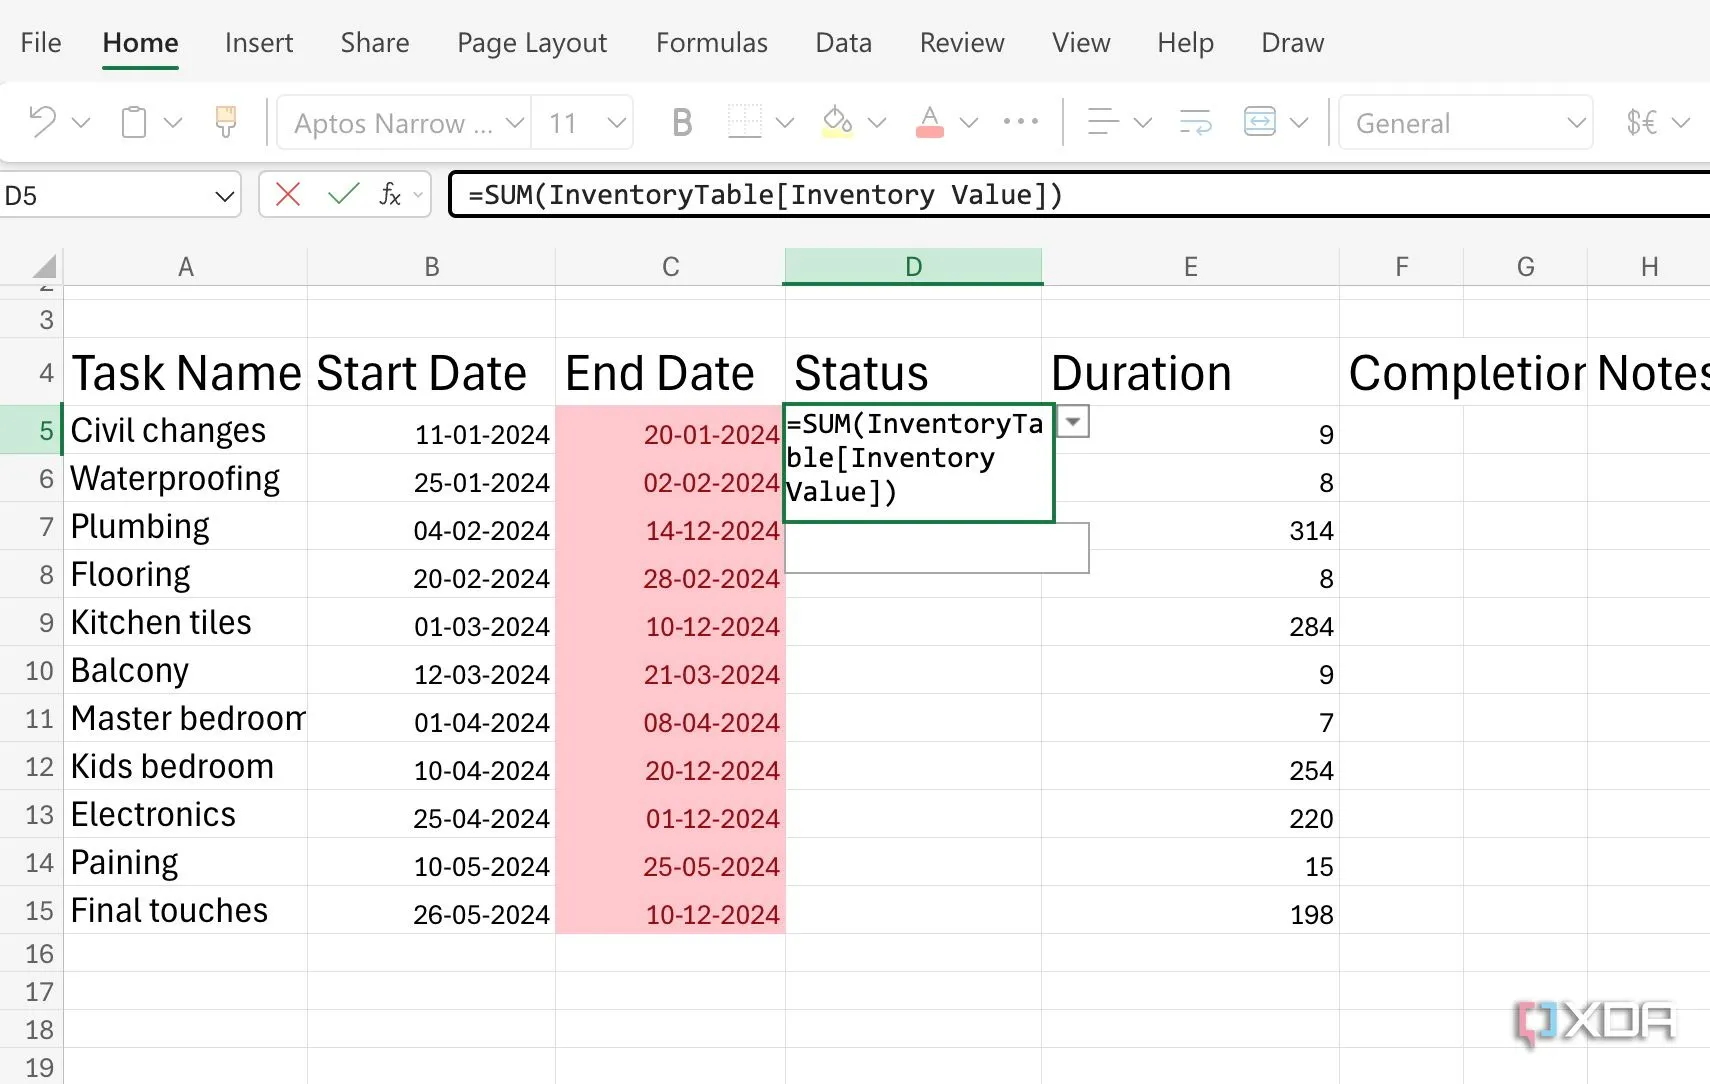Select column C header
The width and height of the screenshot is (1710, 1084).
[670, 267]
